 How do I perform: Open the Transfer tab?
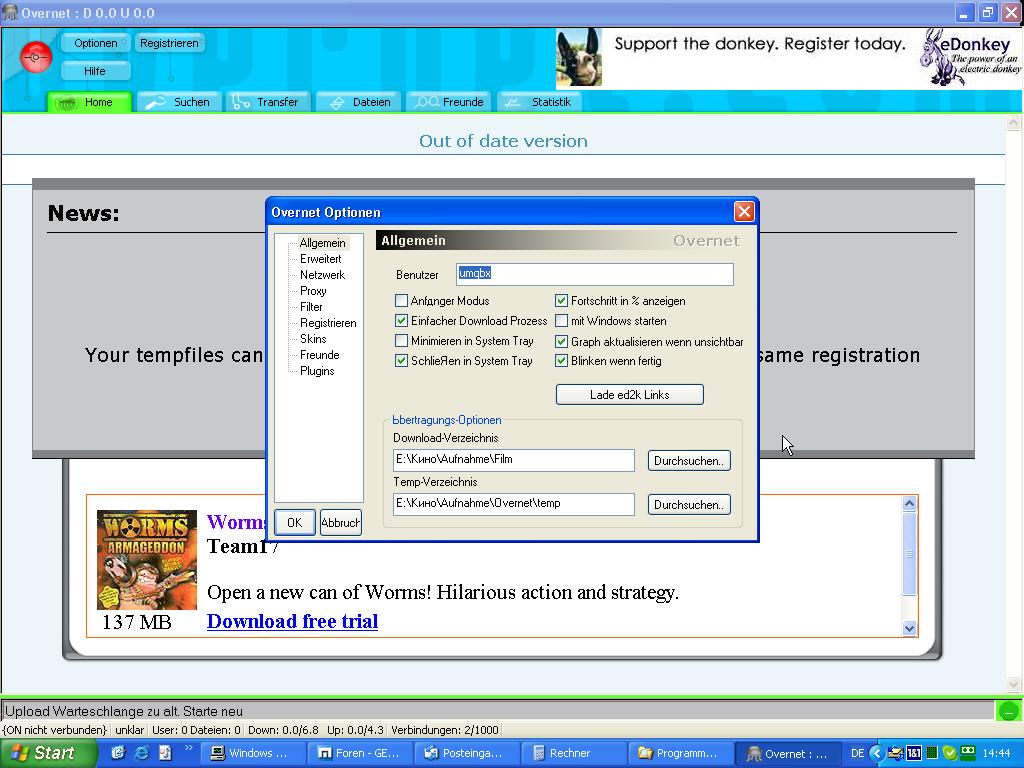[268, 102]
